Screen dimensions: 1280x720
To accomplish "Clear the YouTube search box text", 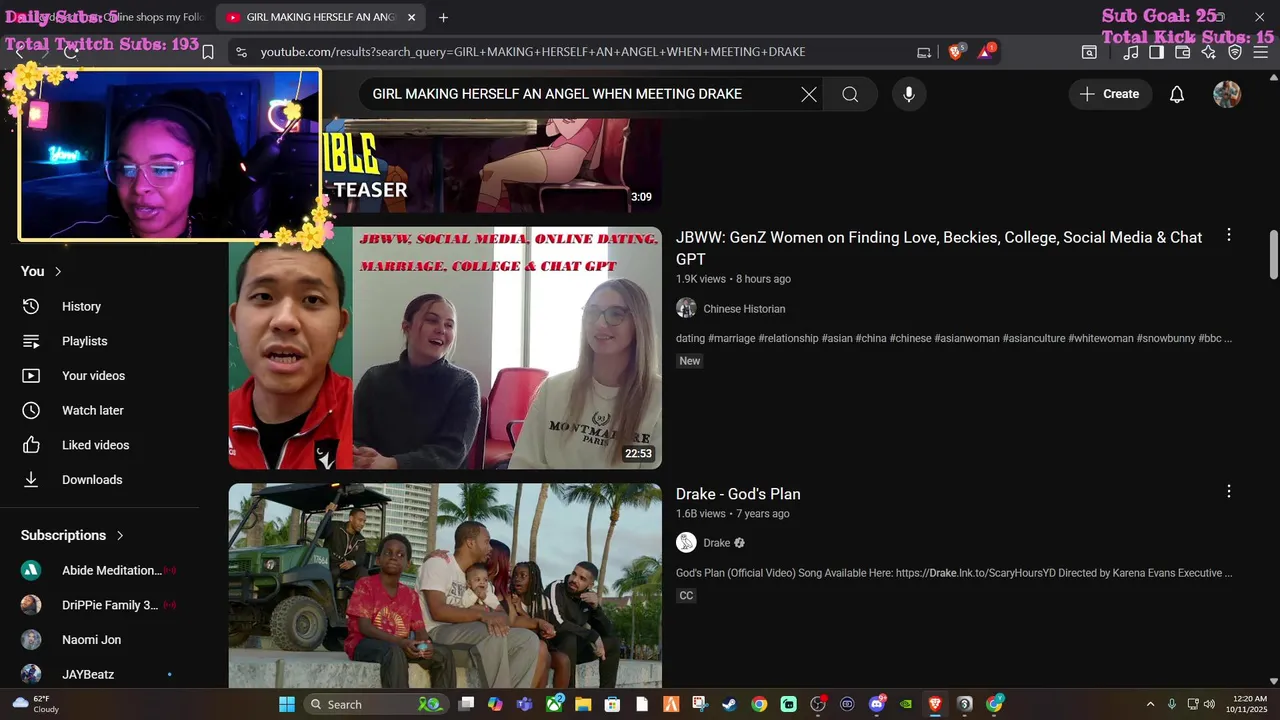I will coord(809,94).
